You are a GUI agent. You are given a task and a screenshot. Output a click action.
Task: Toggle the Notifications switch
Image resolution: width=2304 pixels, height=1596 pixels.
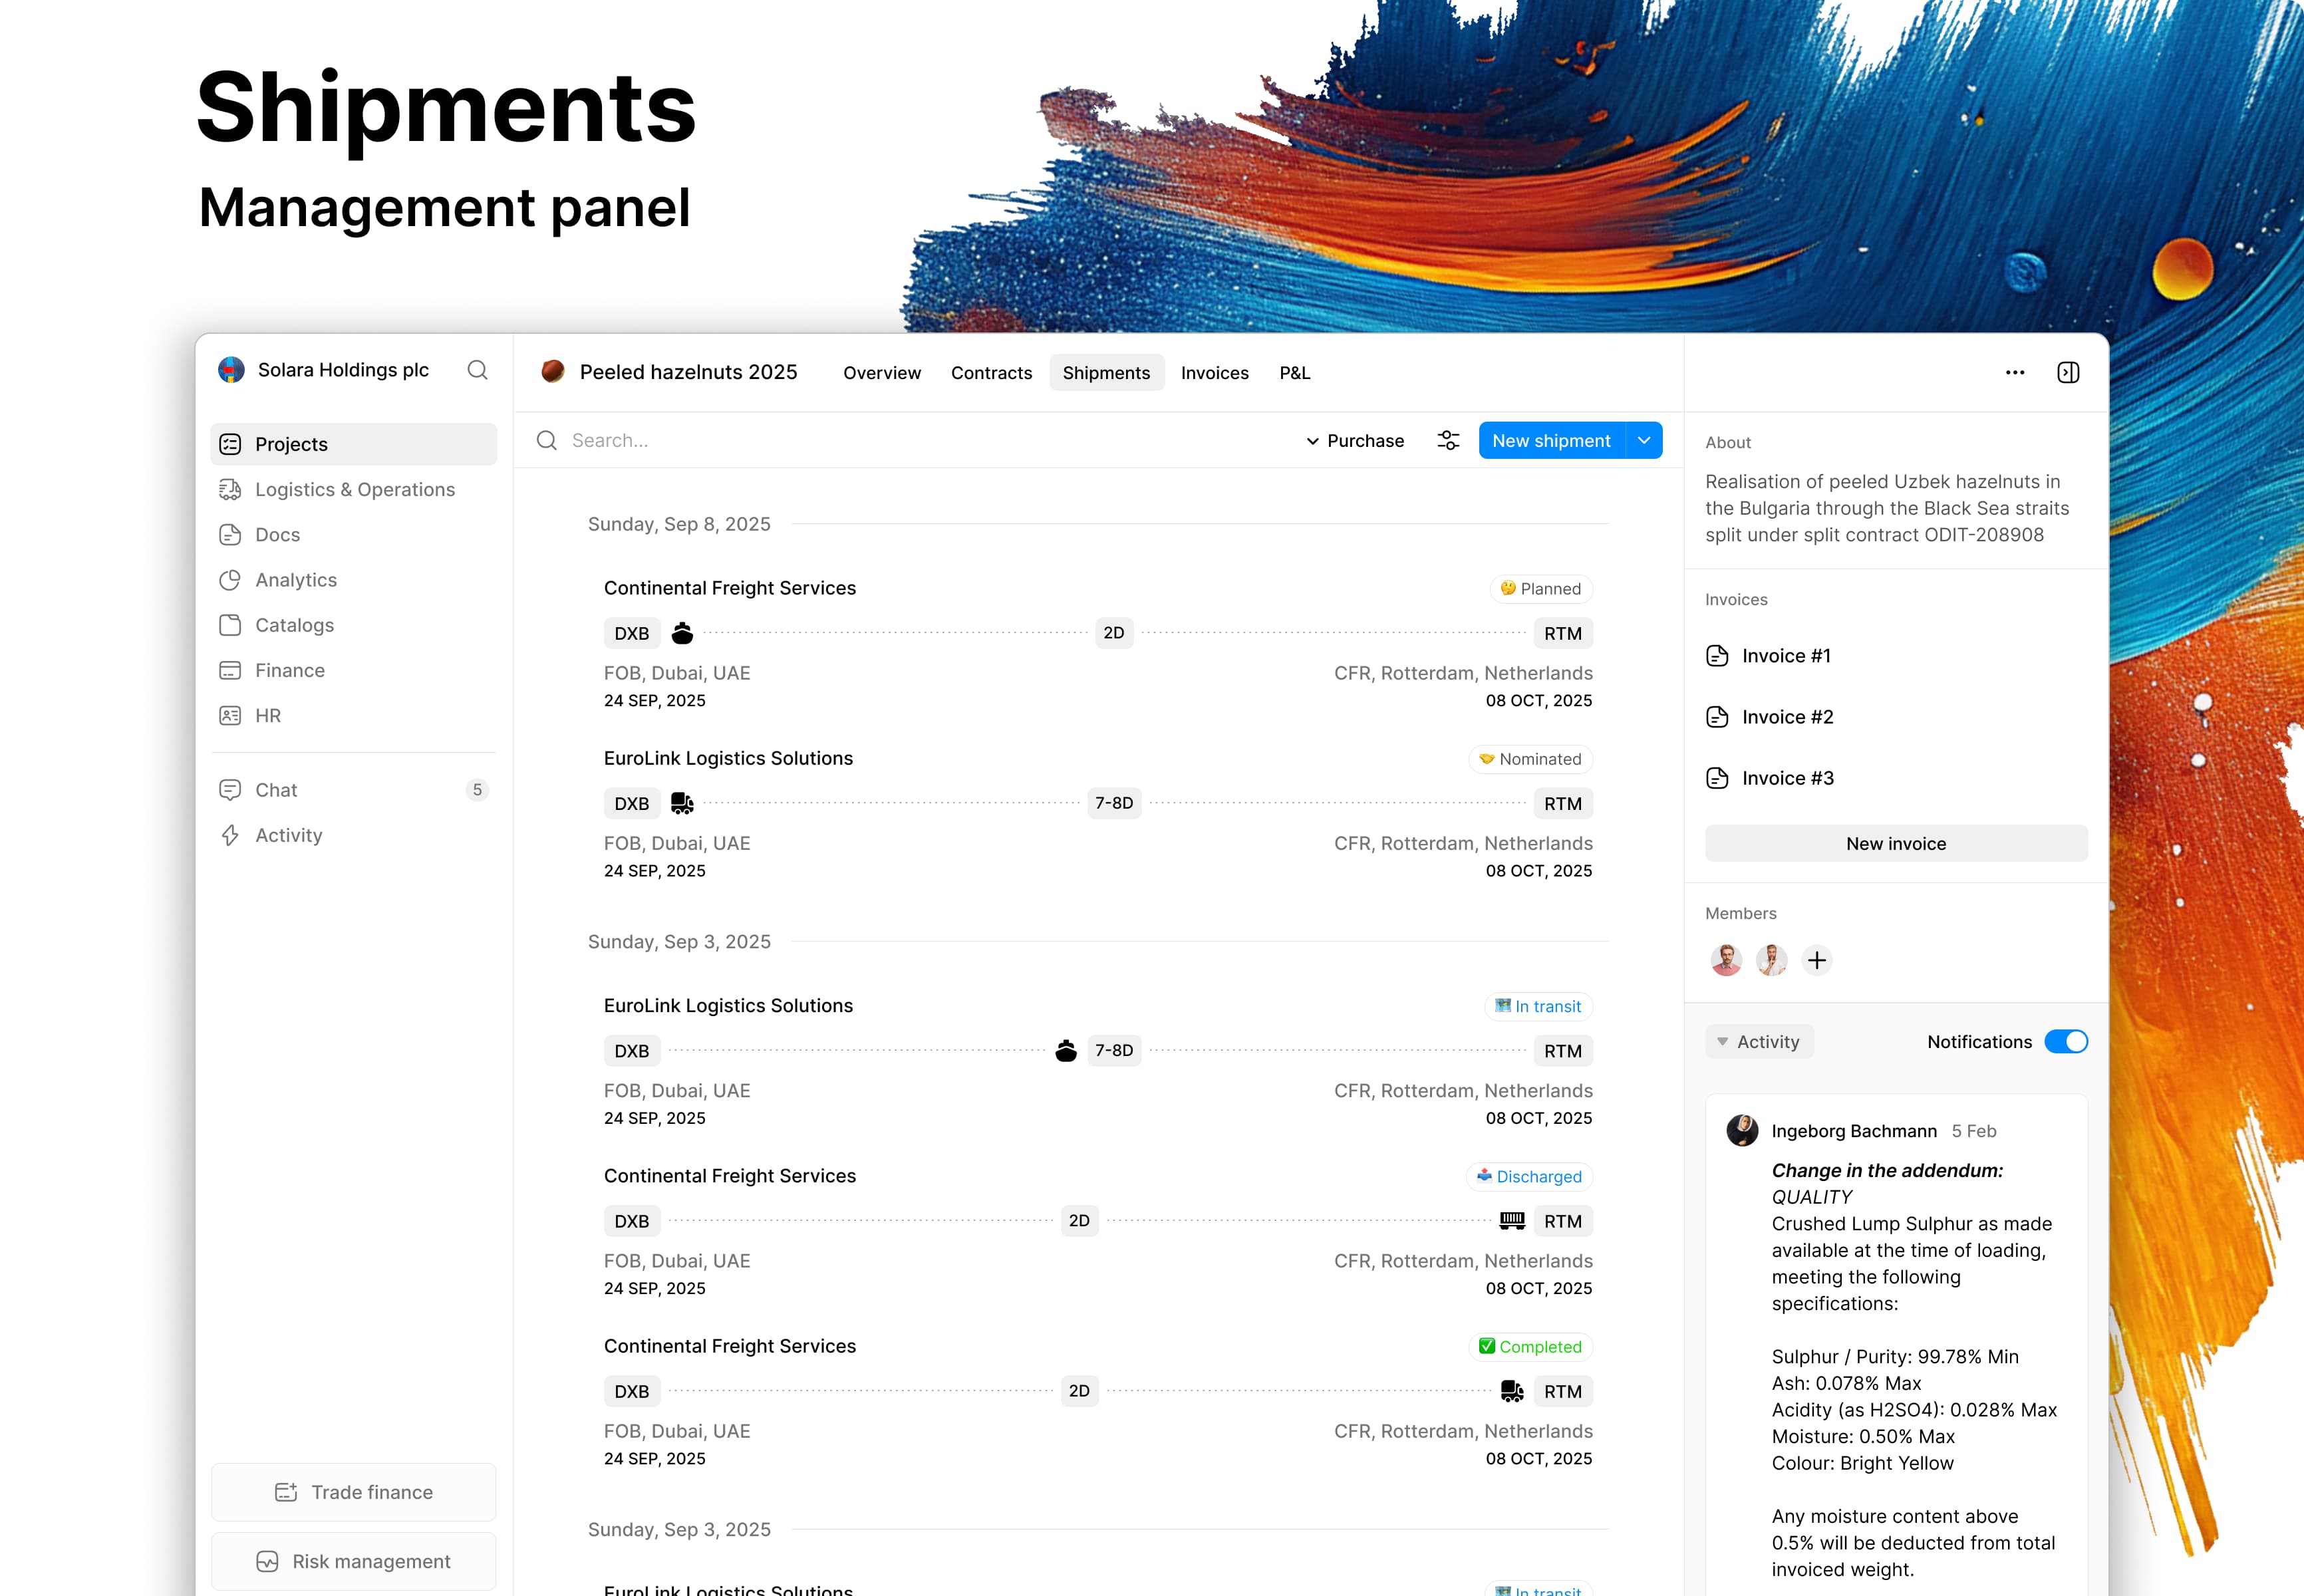point(2066,1041)
